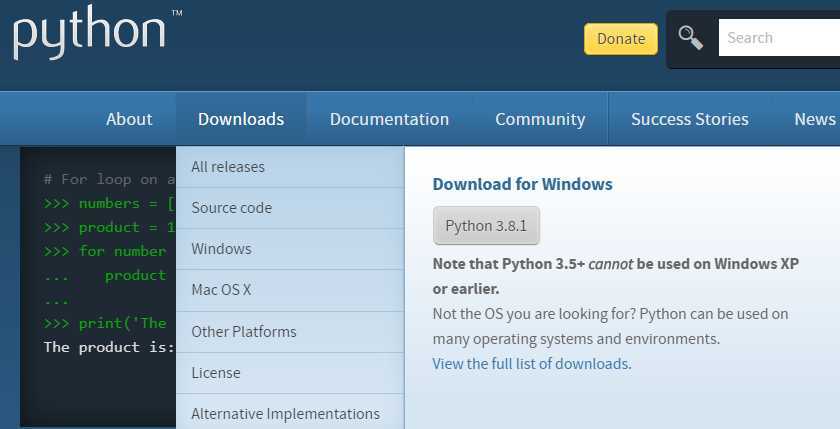The height and width of the screenshot is (429, 840).
Task: Open Alternative Implementations menu entry
Action: point(285,413)
